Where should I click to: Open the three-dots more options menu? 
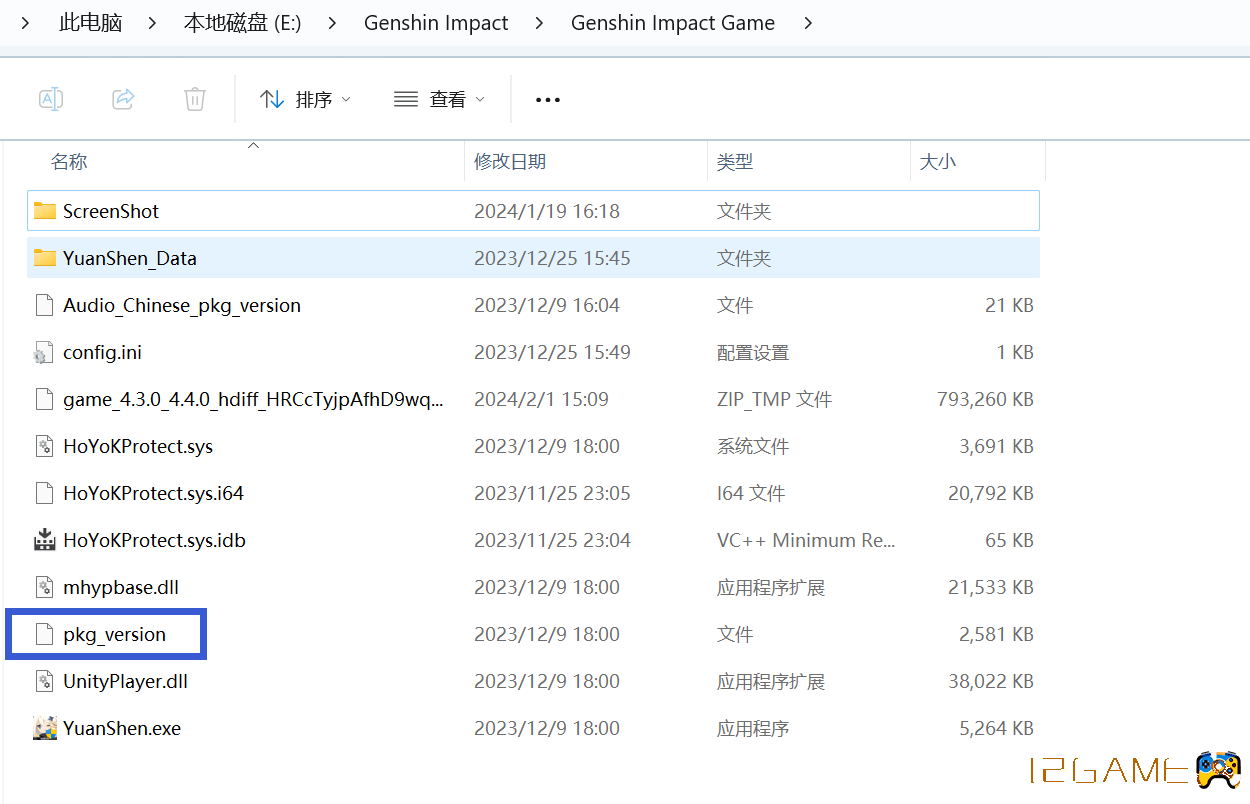coord(548,99)
